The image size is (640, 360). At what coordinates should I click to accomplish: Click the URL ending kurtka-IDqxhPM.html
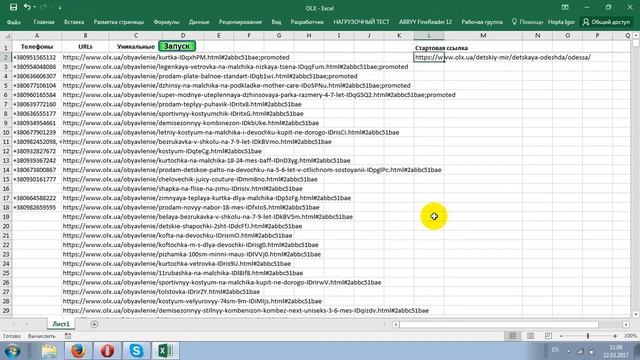176,58
